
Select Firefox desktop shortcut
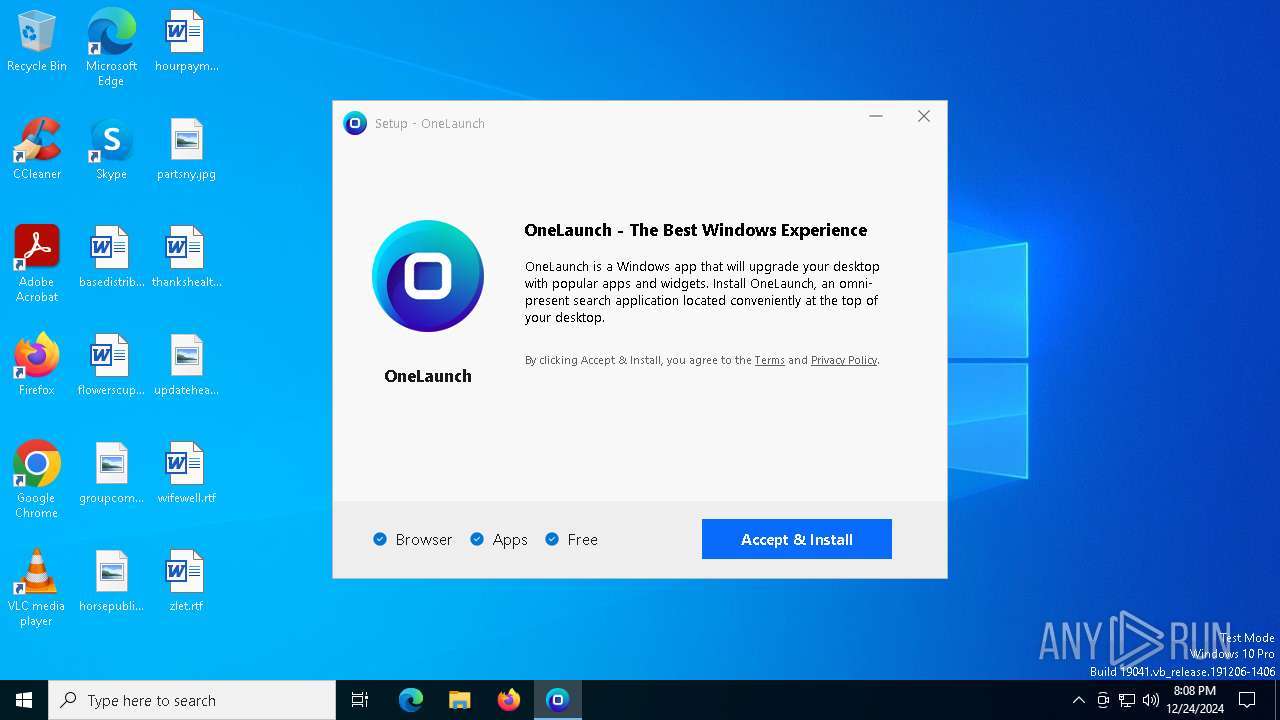pyautogui.click(x=37, y=366)
